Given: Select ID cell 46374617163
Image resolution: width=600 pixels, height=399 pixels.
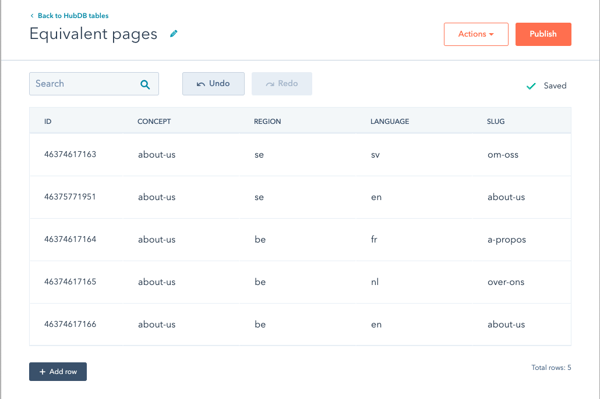Looking at the screenshot, I should (x=70, y=154).
